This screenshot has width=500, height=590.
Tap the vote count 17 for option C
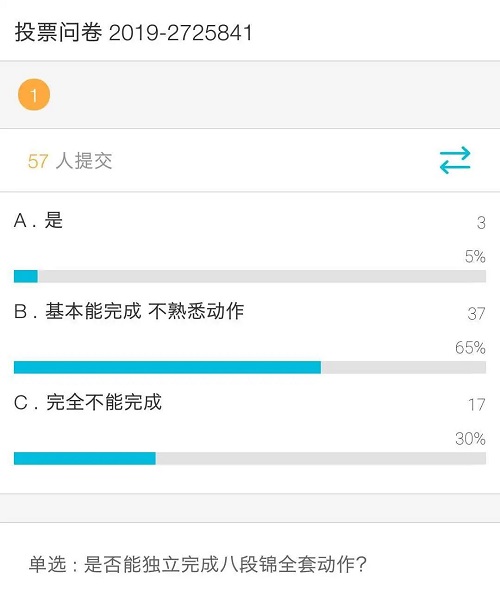pyautogui.click(x=477, y=405)
